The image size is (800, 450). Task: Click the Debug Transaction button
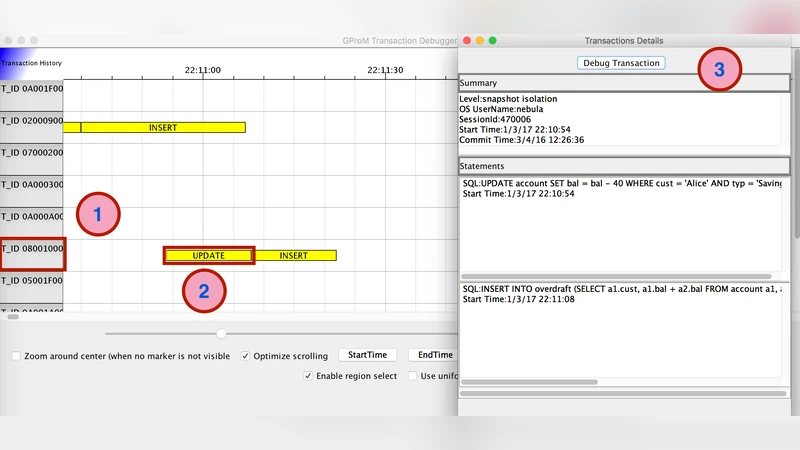coord(621,63)
